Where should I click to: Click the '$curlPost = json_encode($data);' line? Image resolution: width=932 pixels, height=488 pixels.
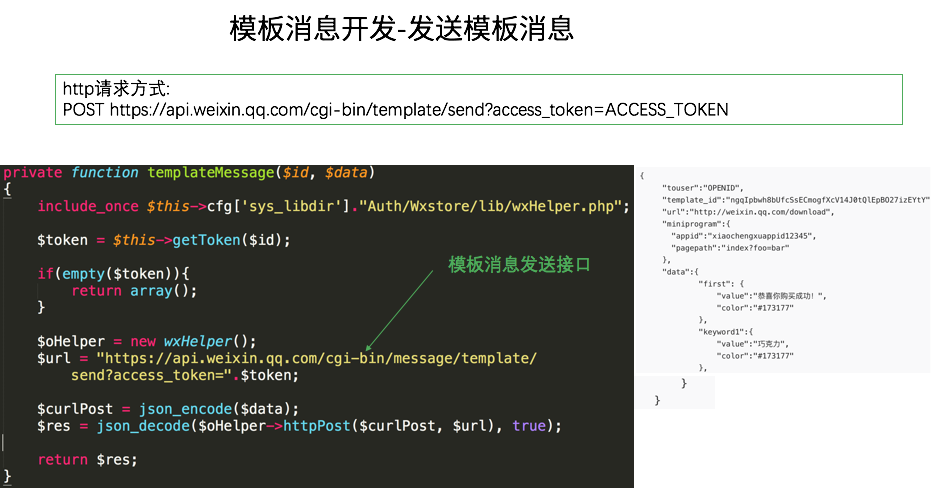[x=168, y=409]
